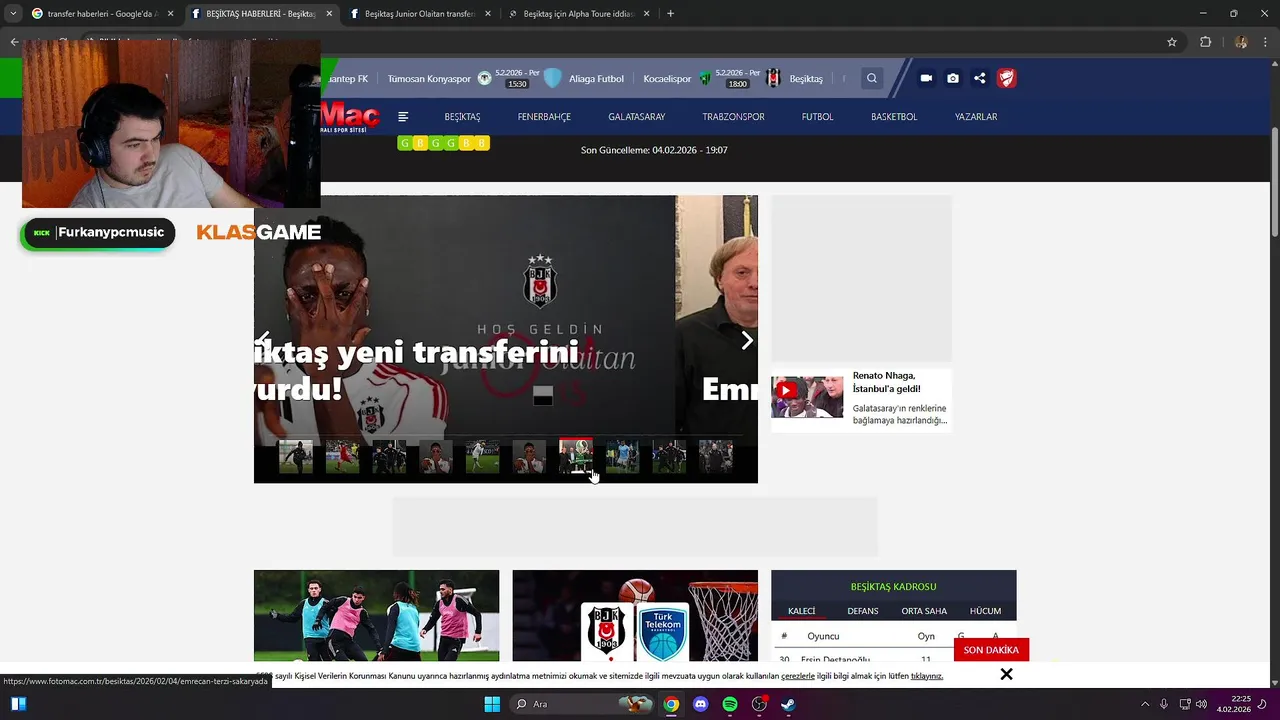Select the HÜCUM squad tab

(x=985, y=611)
